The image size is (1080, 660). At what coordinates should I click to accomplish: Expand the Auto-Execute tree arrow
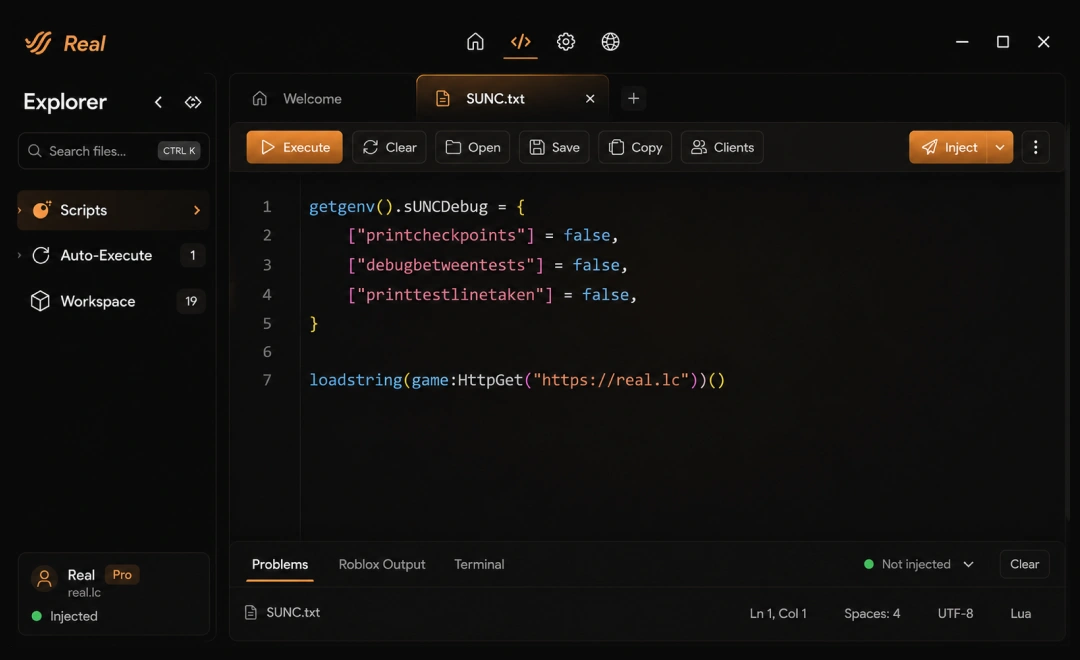(19, 255)
